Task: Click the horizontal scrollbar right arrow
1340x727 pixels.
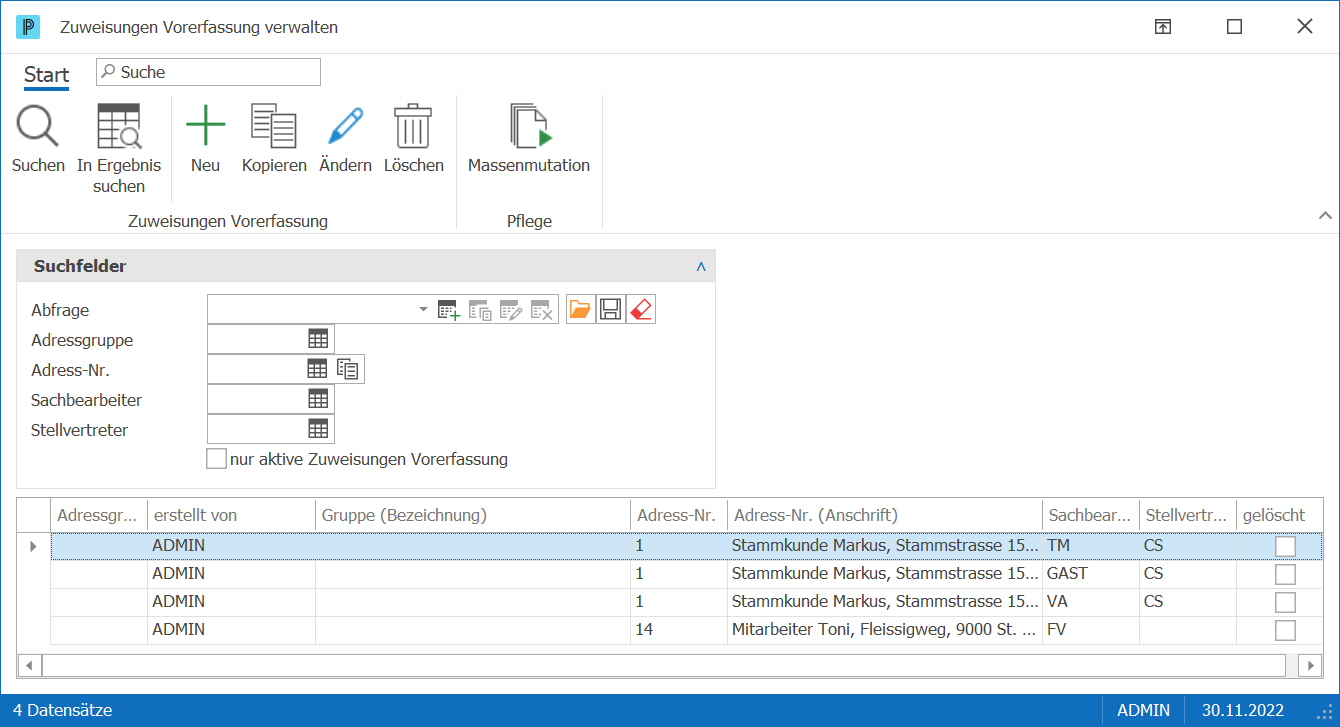Action: (1309, 665)
